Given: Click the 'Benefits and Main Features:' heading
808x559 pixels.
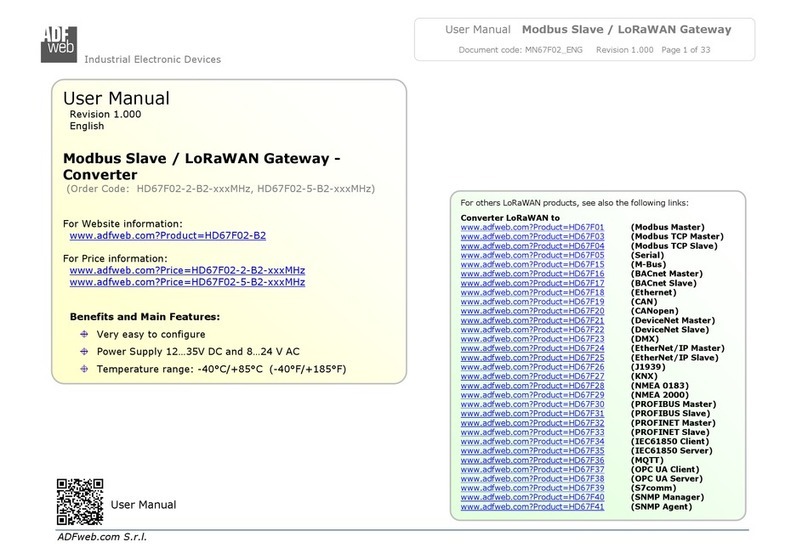Looking at the screenshot, I should 145,317.
